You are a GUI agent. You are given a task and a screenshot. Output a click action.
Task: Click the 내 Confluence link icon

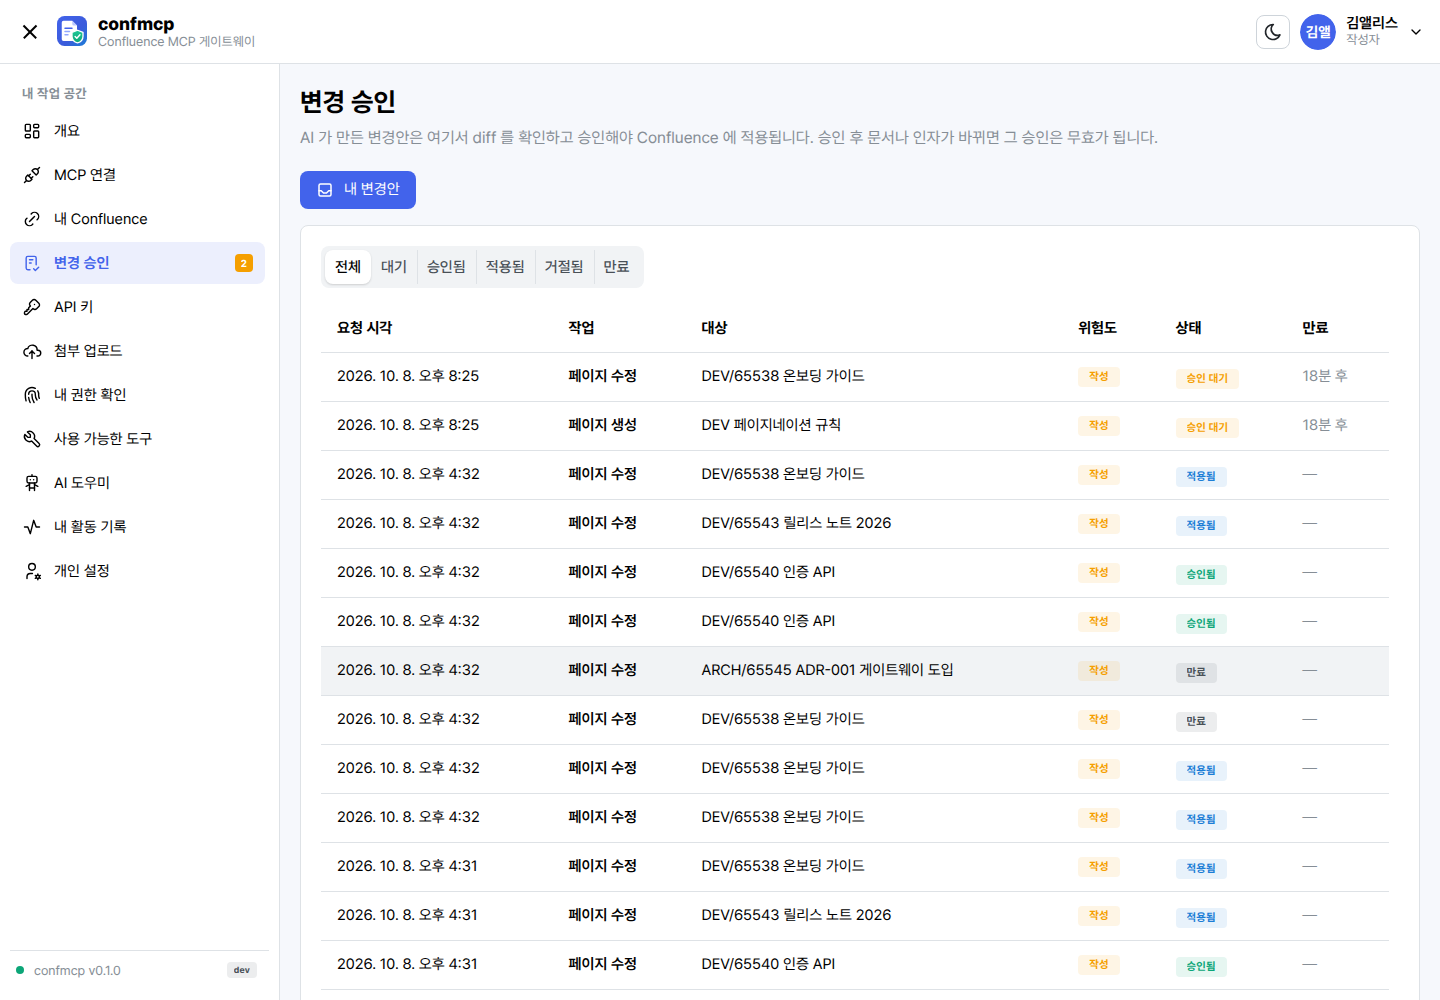coord(32,219)
